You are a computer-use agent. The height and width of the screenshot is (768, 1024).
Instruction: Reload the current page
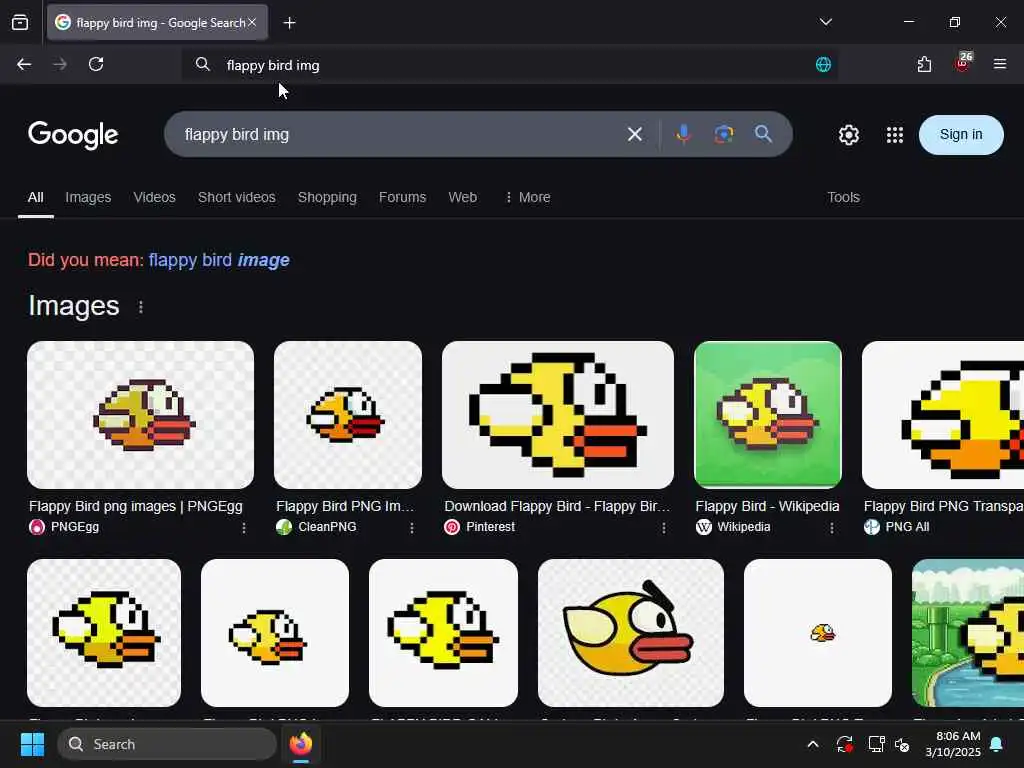(x=96, y=64)
